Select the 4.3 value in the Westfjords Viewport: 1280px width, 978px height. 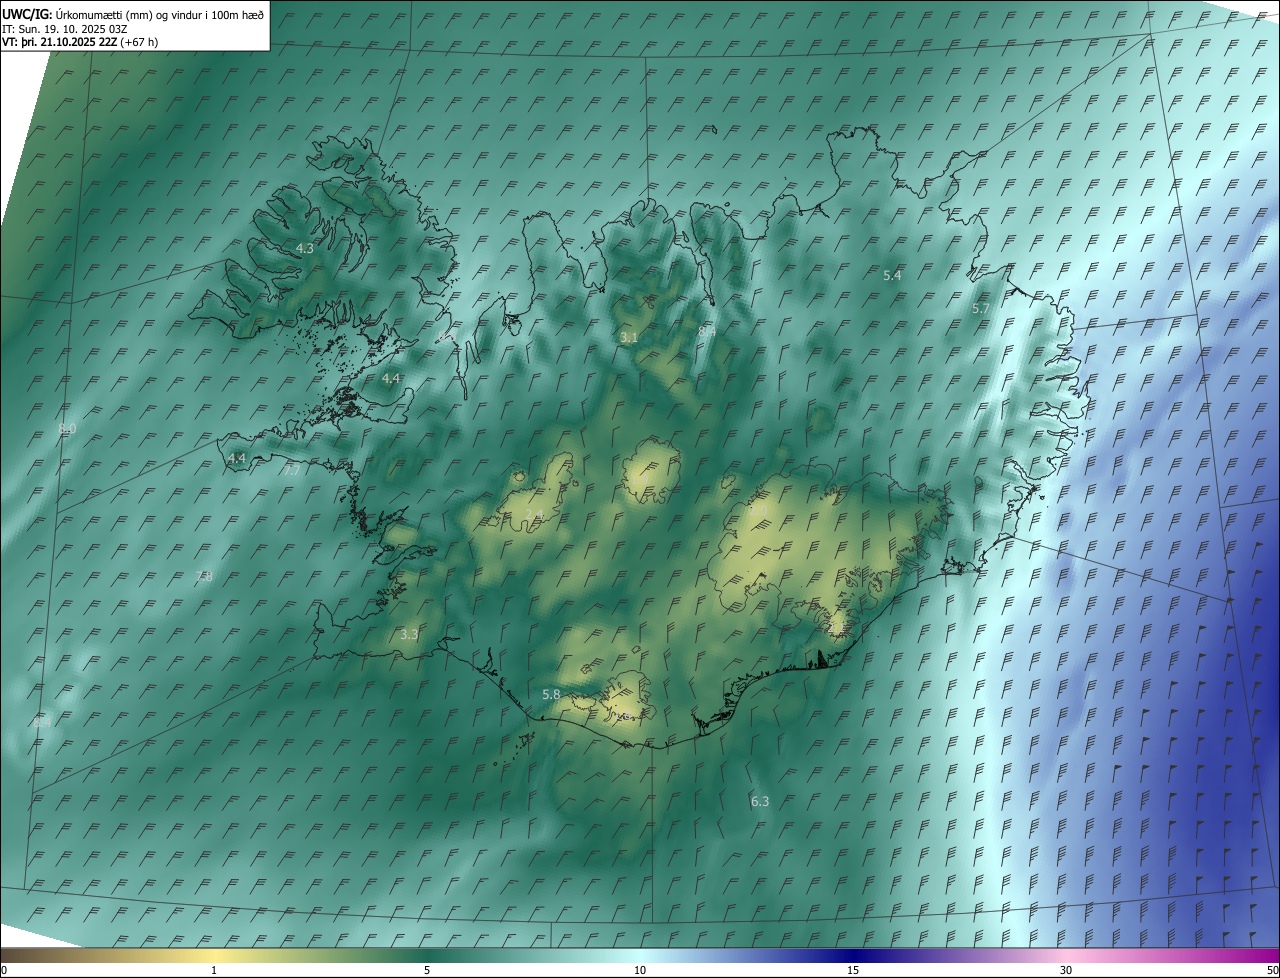click(305, 248)
